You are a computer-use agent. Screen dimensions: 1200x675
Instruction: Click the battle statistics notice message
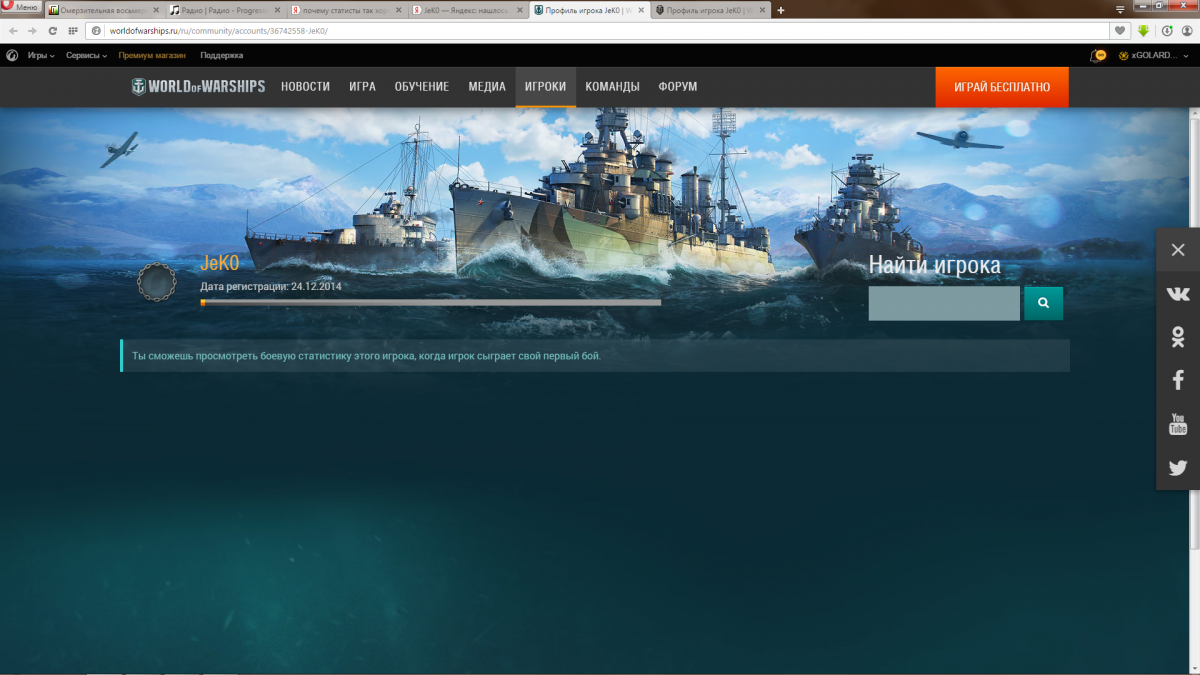click(x=595, y=355)
